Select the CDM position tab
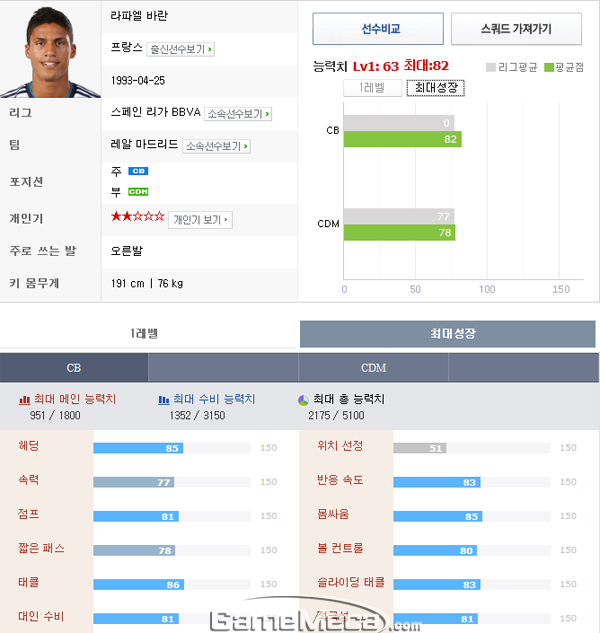 (x=373, y=368)
